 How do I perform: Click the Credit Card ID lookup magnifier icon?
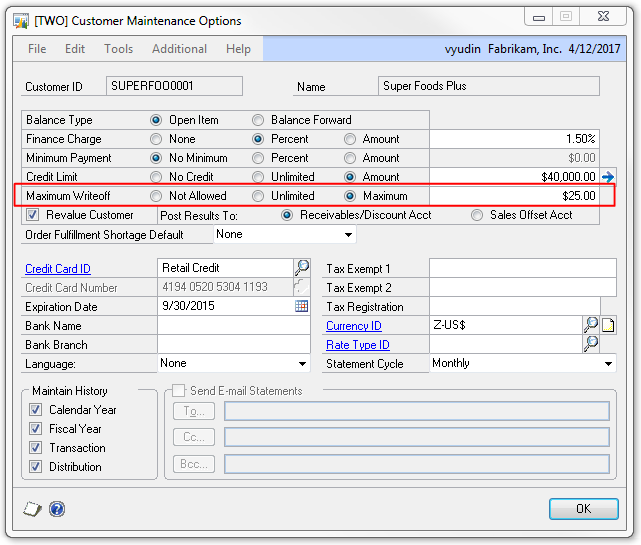302,268
